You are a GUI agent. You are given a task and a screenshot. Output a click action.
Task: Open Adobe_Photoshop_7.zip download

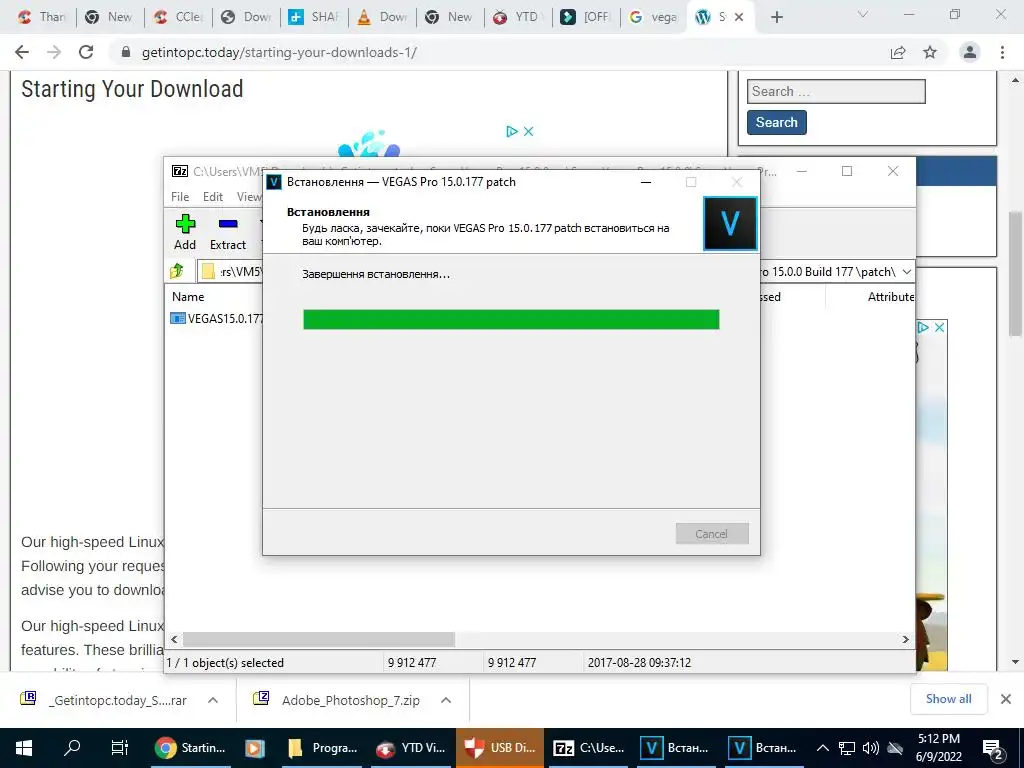[x=337, y=700]
